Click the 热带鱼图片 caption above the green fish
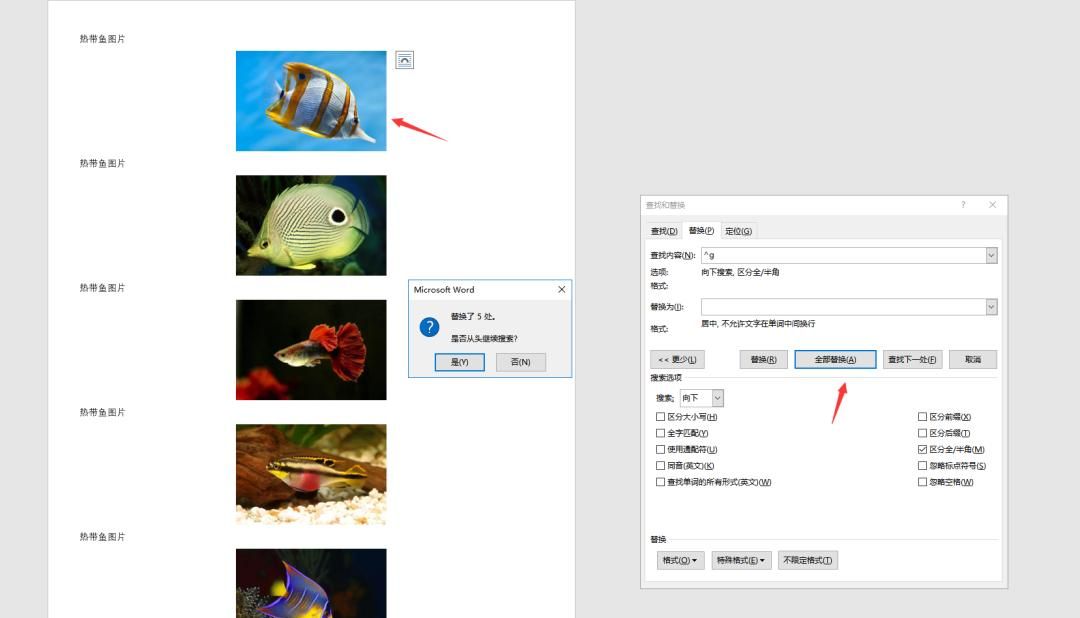This screenshot has height=618, width=1080. pos(102,163)
